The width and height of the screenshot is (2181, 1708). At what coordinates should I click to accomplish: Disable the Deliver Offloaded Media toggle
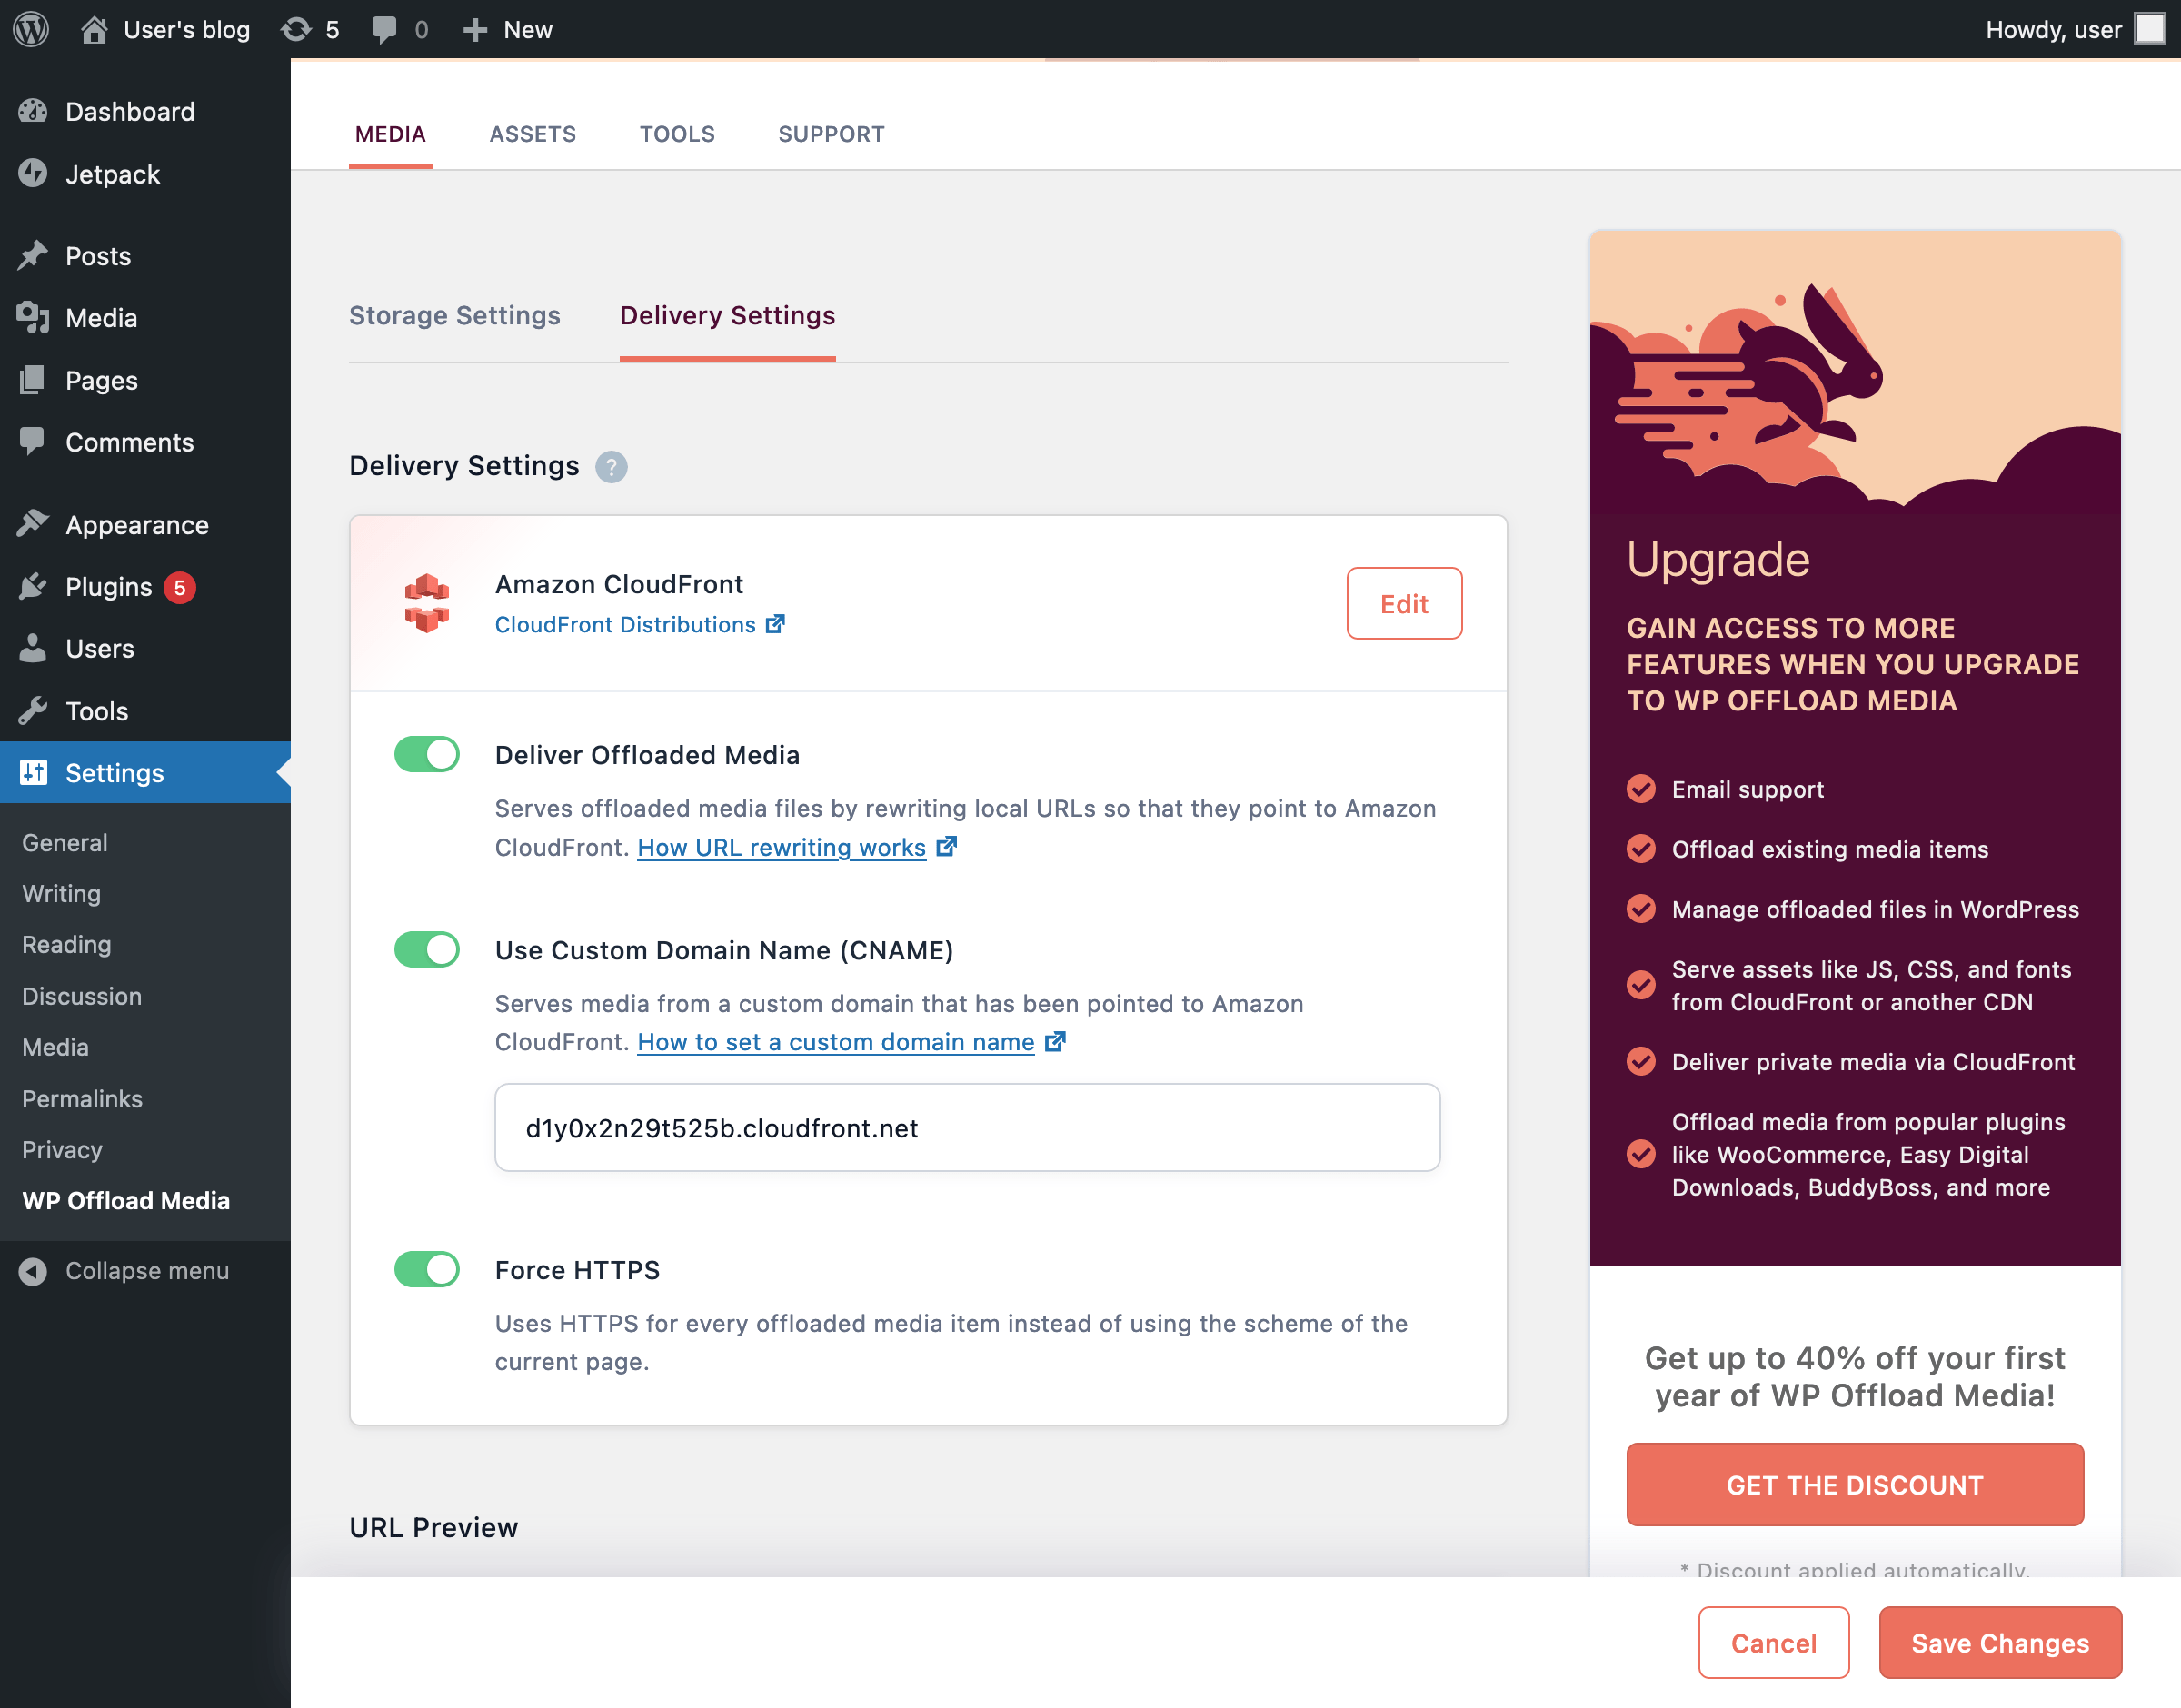click(427, 755)
